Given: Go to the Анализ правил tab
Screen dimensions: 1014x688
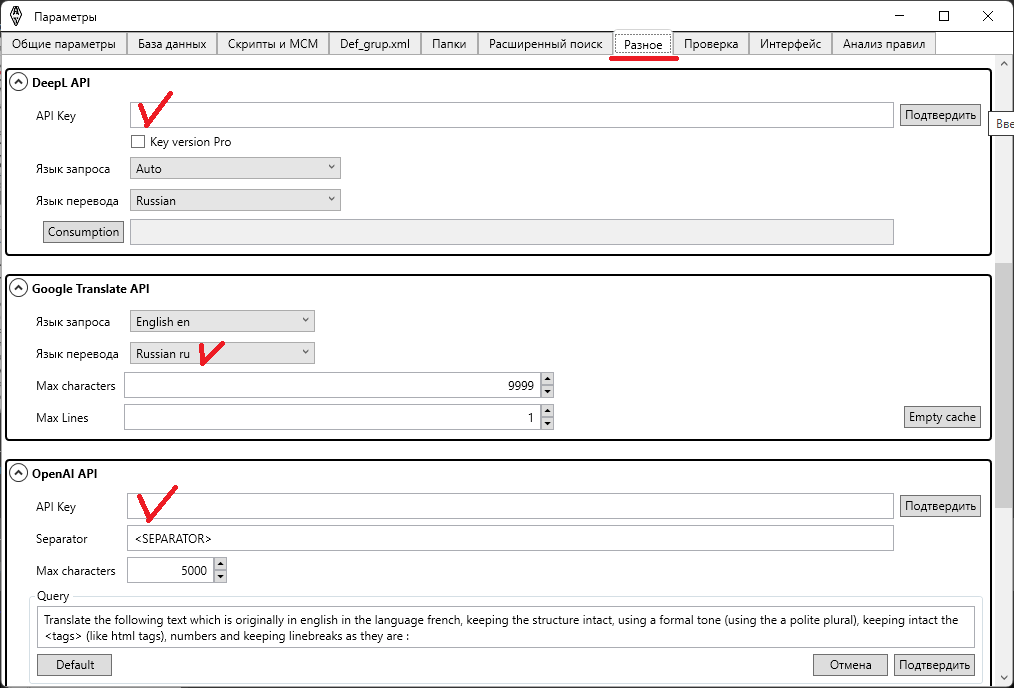Looking at the screenshot, I should (x=884, y=44).
